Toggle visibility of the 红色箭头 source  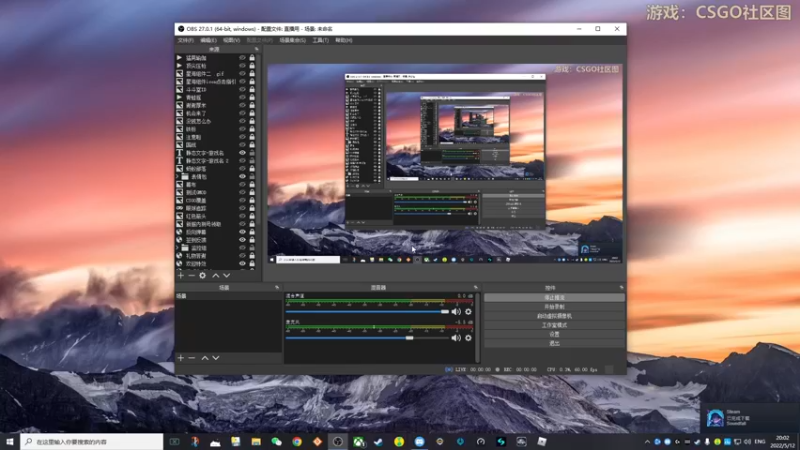pyautogui.click(x=242, y=216)
